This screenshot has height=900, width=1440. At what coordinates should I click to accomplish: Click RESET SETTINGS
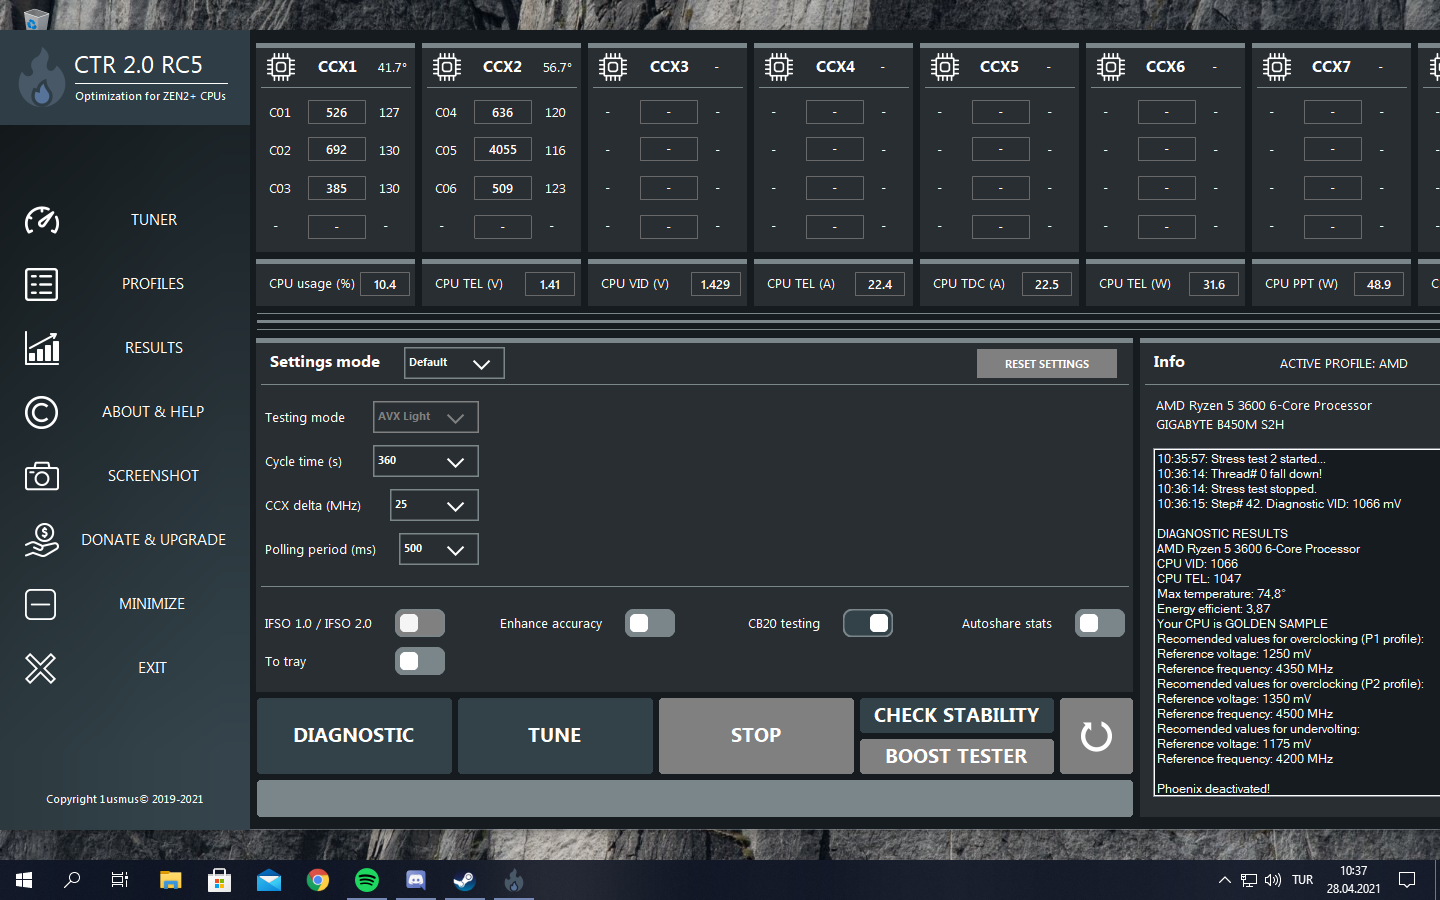point(1047,364)
